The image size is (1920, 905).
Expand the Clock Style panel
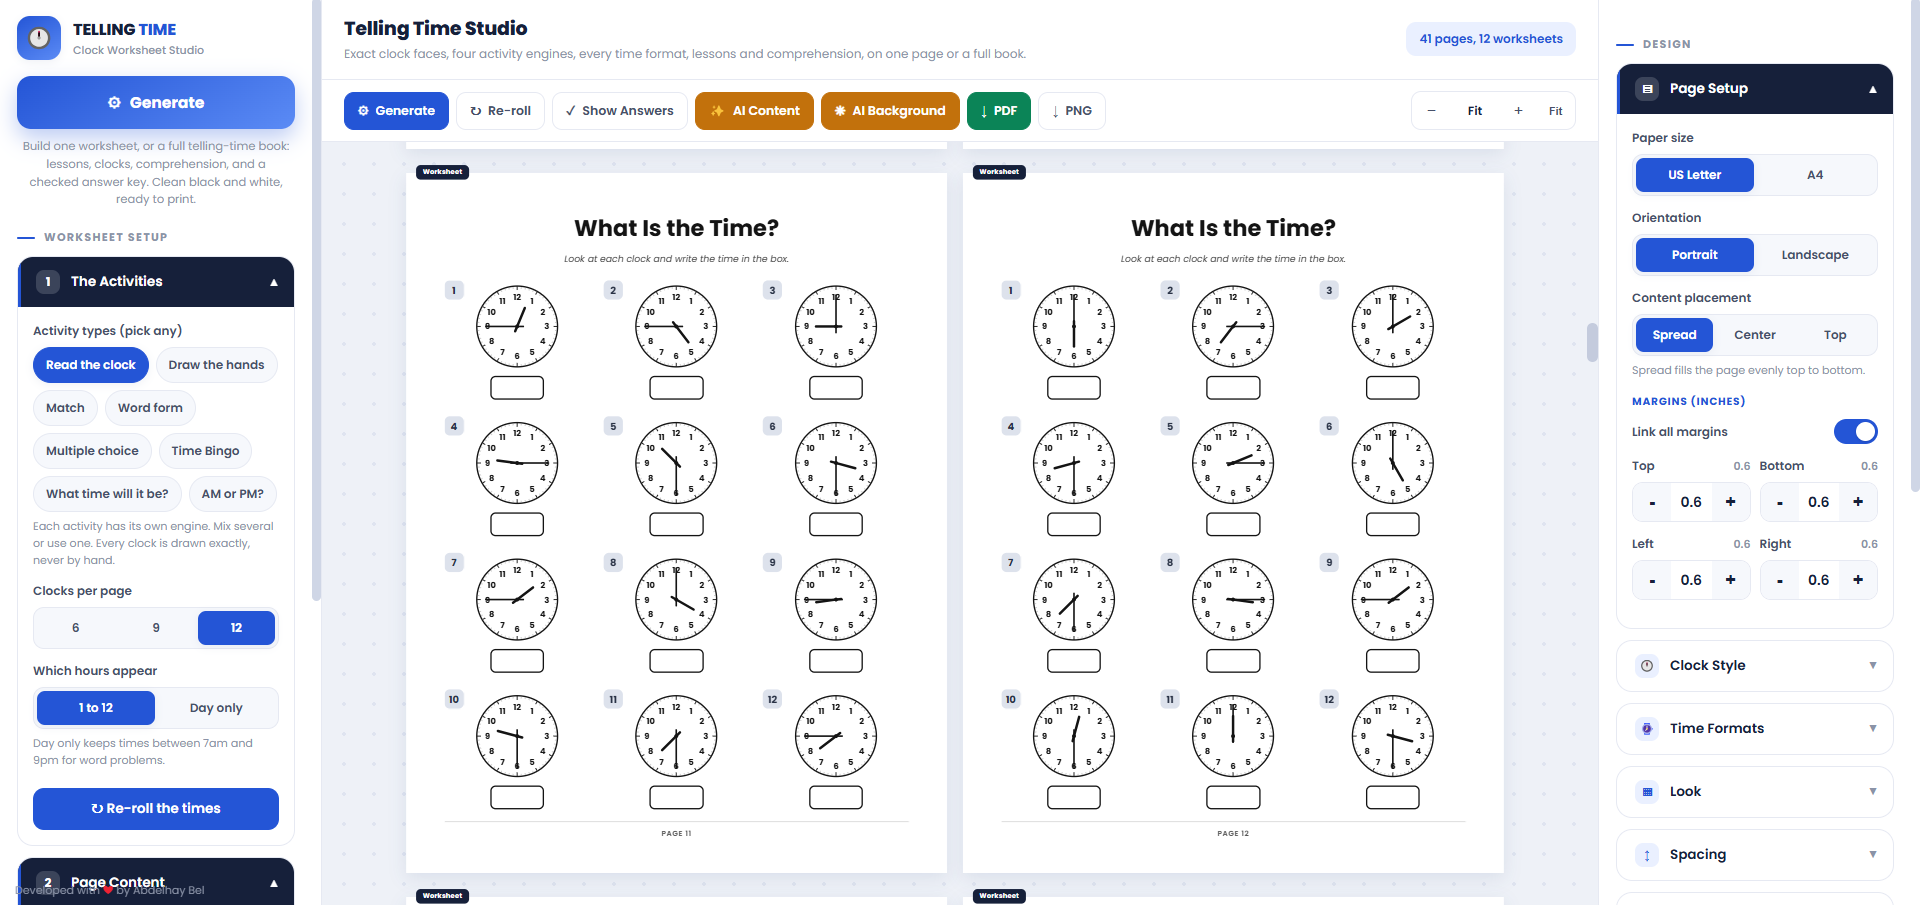coord(1872,666)
